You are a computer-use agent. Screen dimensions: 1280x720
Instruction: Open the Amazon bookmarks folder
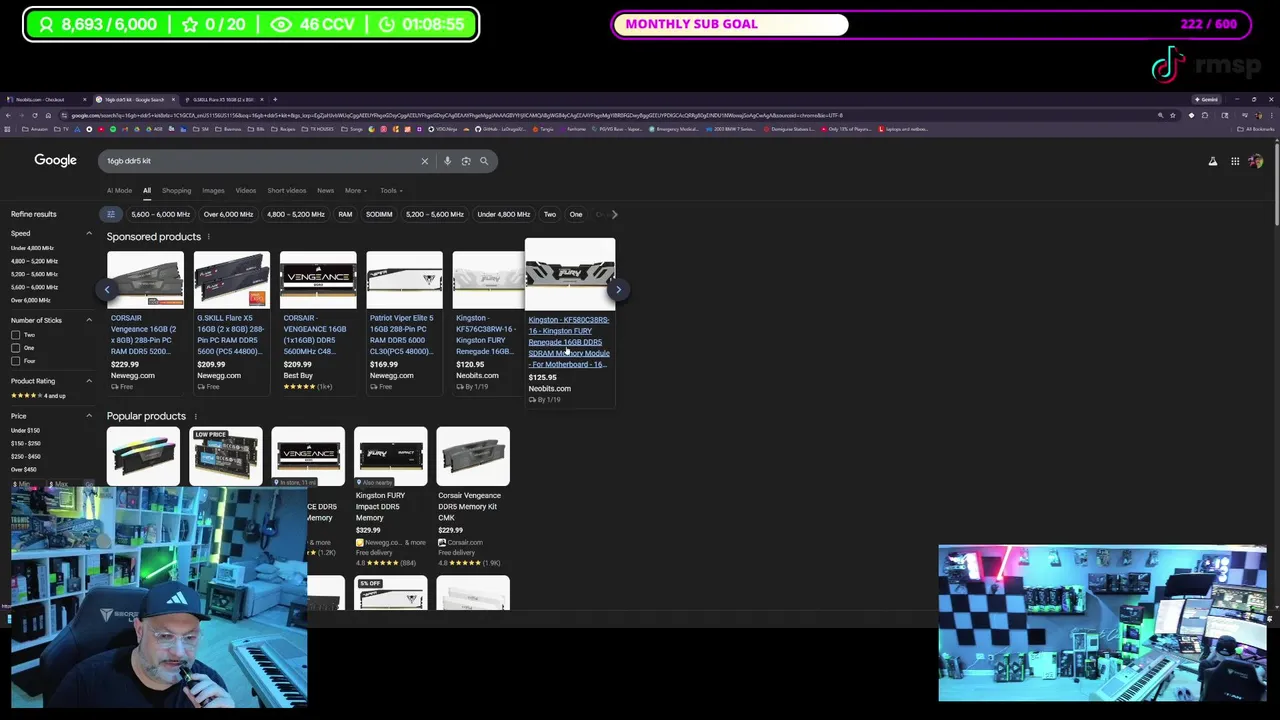click(36, 129)
